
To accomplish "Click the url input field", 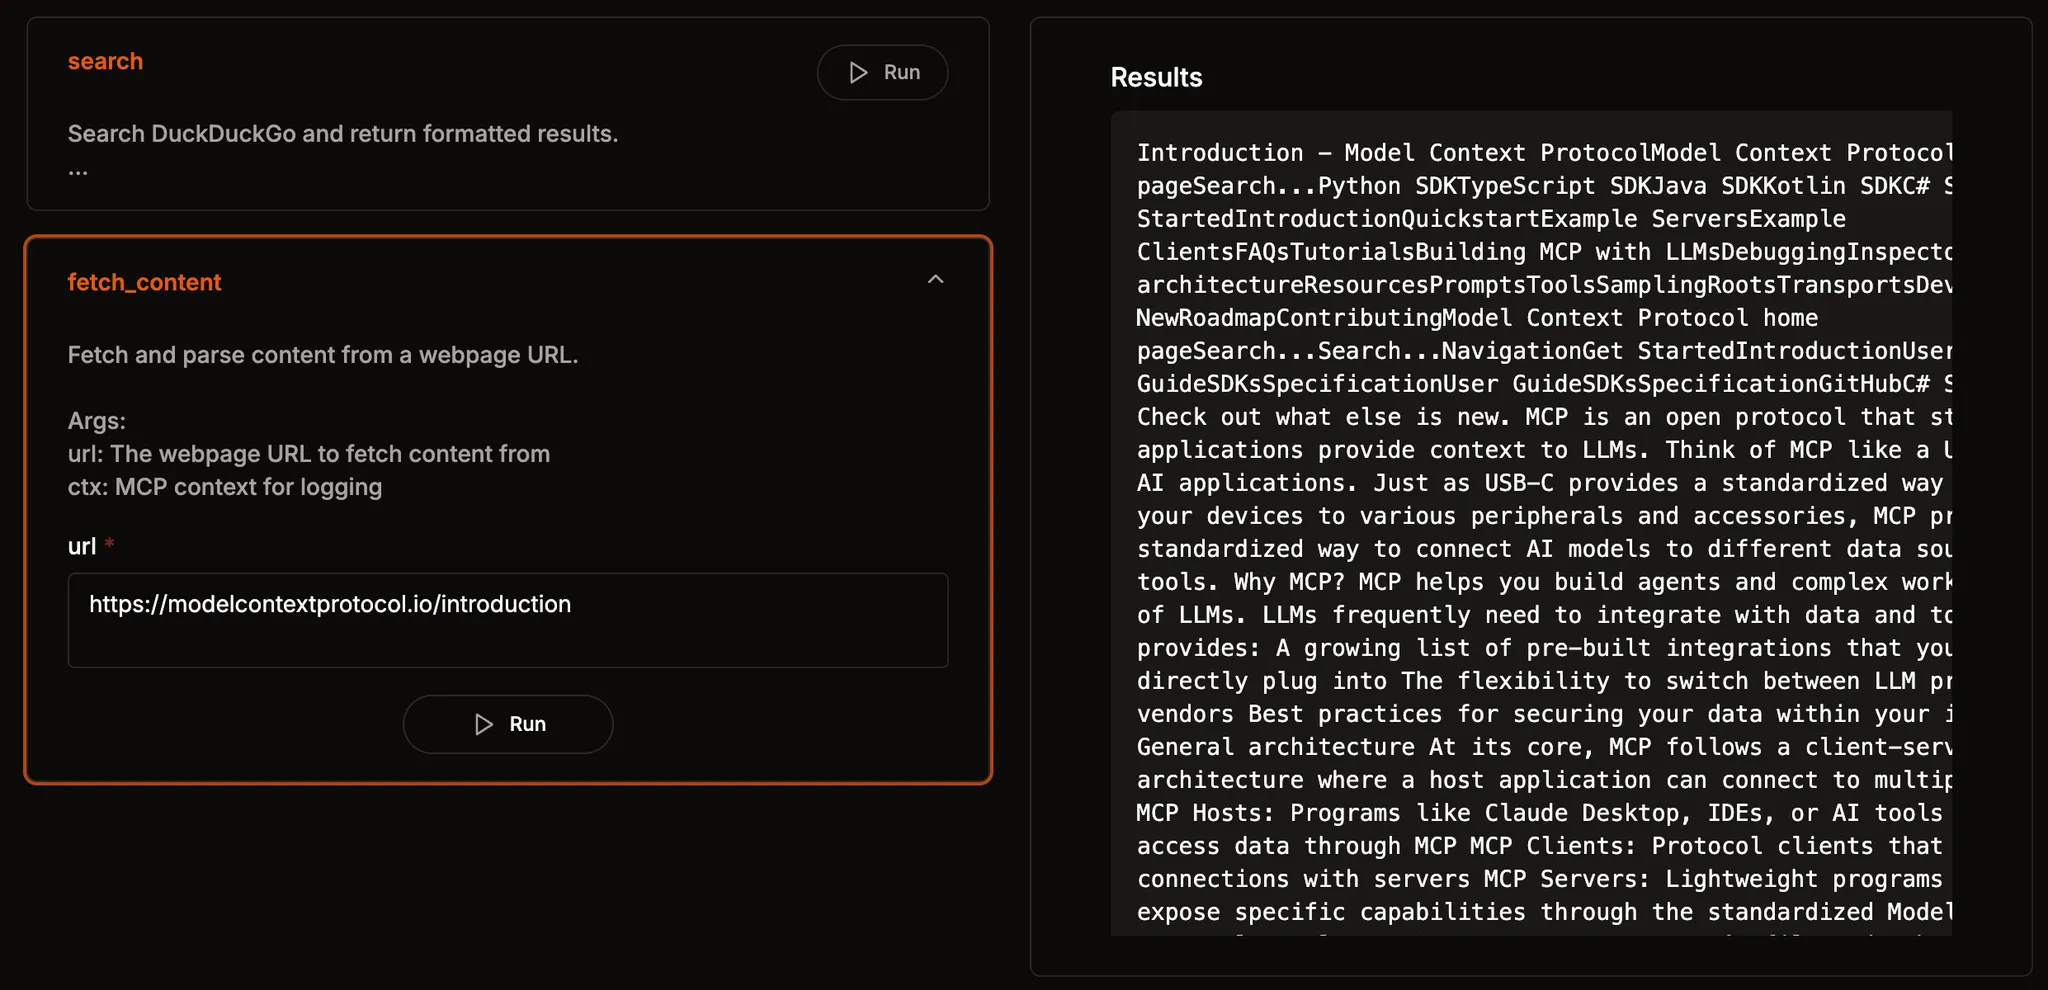I will (508, 620).
